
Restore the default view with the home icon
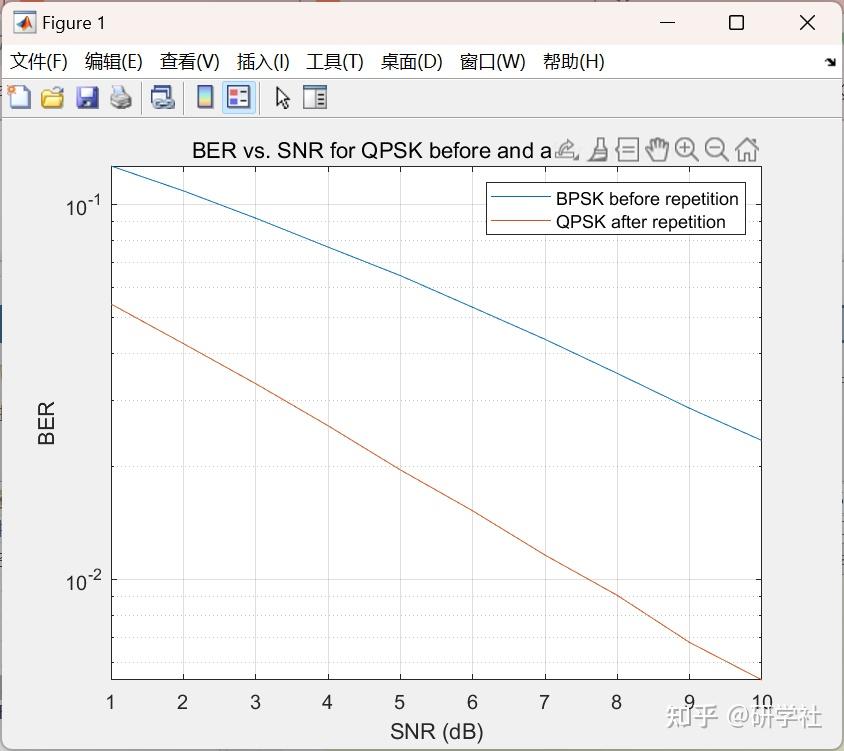[746, 148]
